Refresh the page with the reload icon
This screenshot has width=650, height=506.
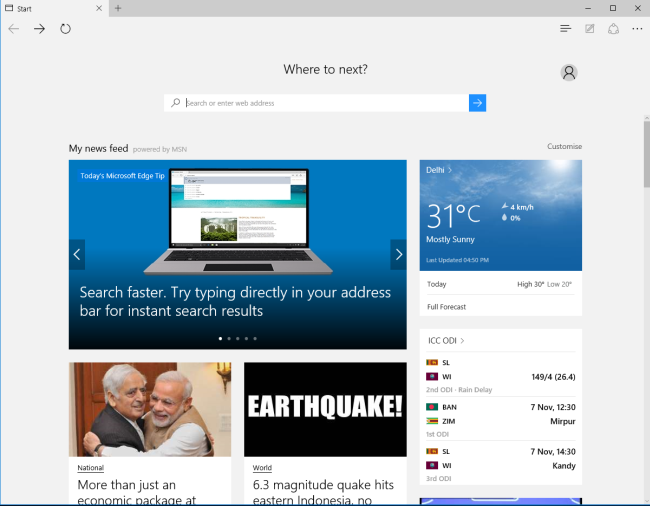tap(65, 29)
